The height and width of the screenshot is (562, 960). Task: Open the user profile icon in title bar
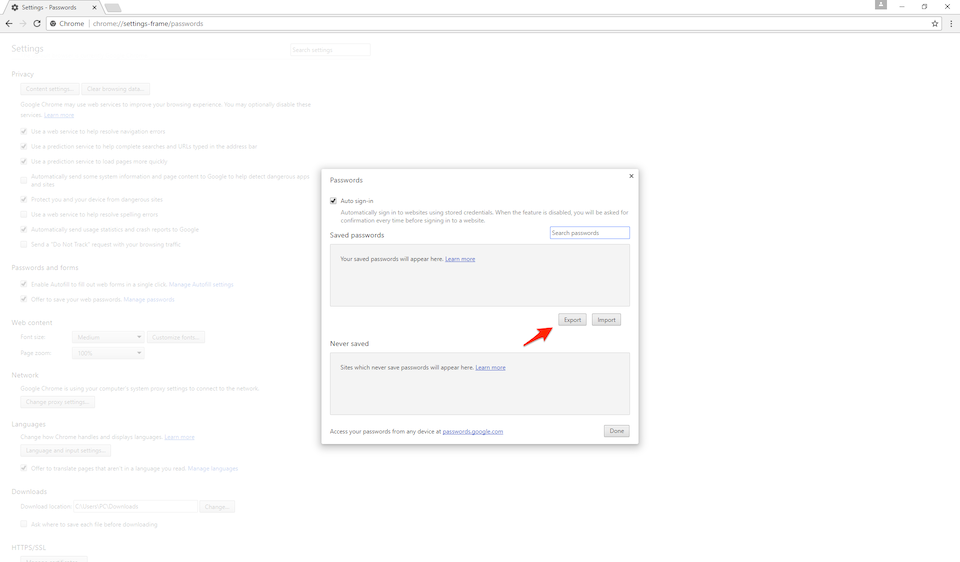[880, 5]
